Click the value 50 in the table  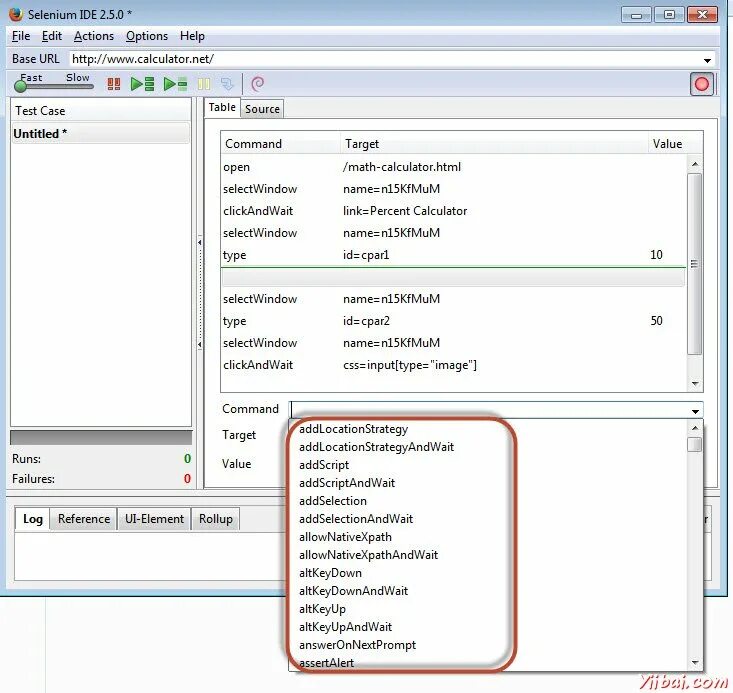coord(656,321)
